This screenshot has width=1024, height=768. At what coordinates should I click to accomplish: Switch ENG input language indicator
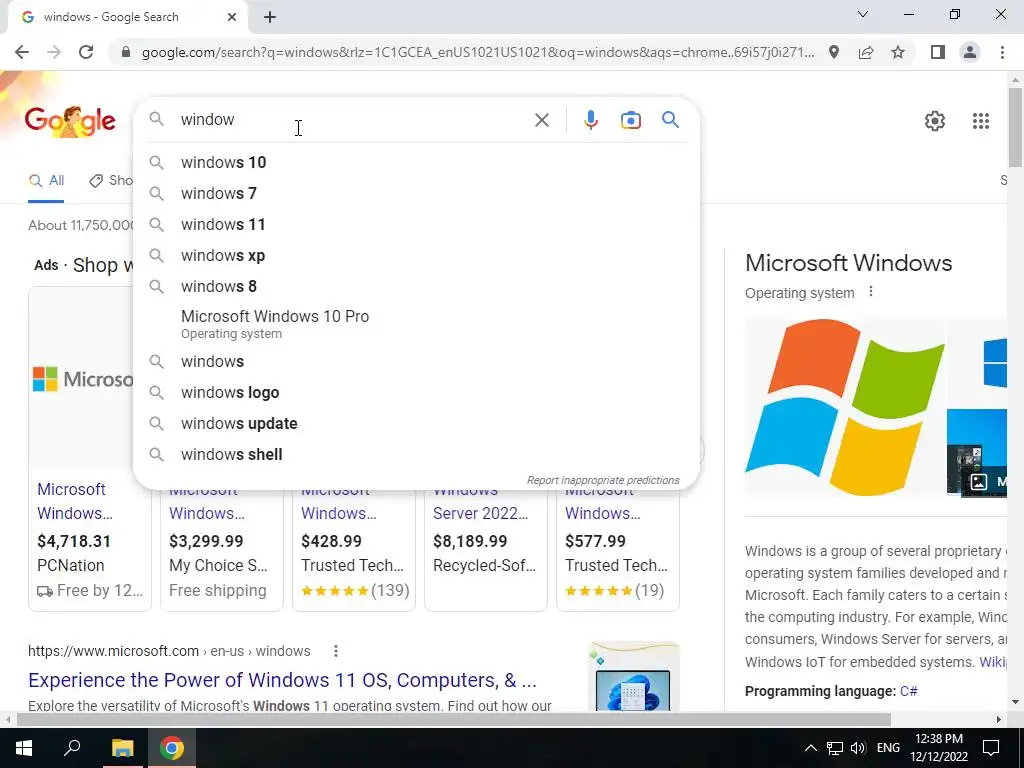click(888, 748)
